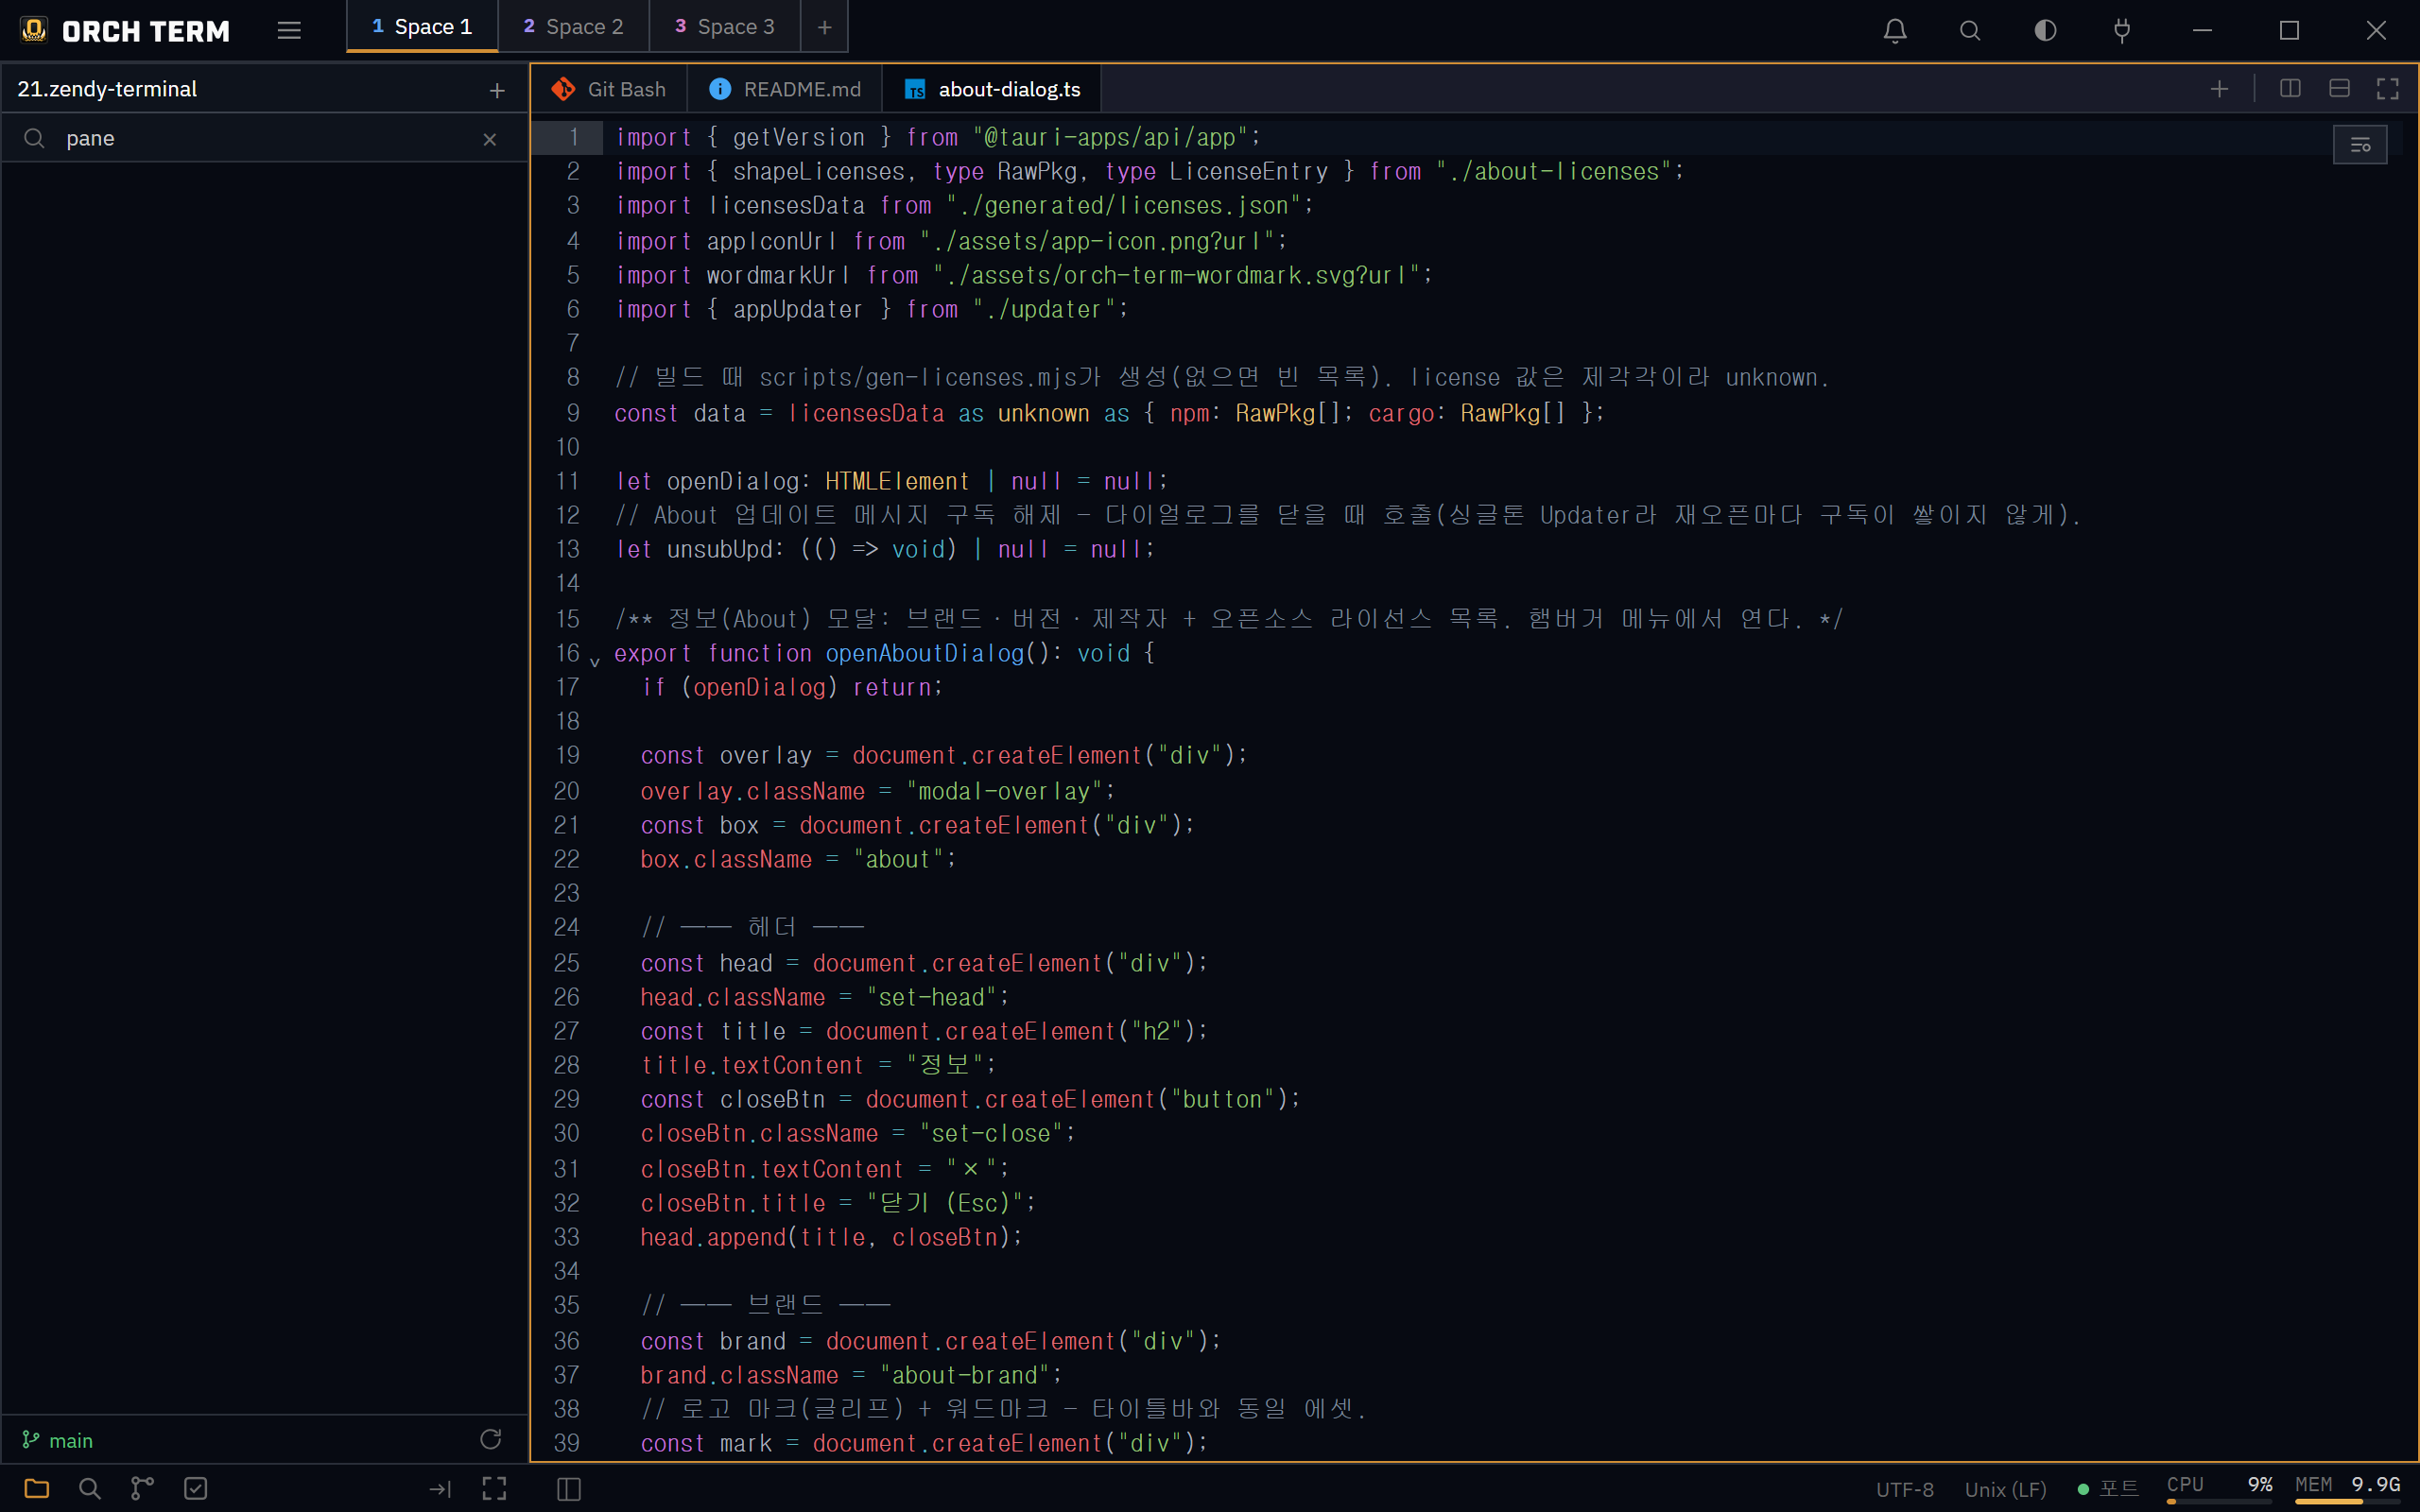
Task: Switch to the Space 2 tab
Action: pyautogui.click(x=574, y=27)
